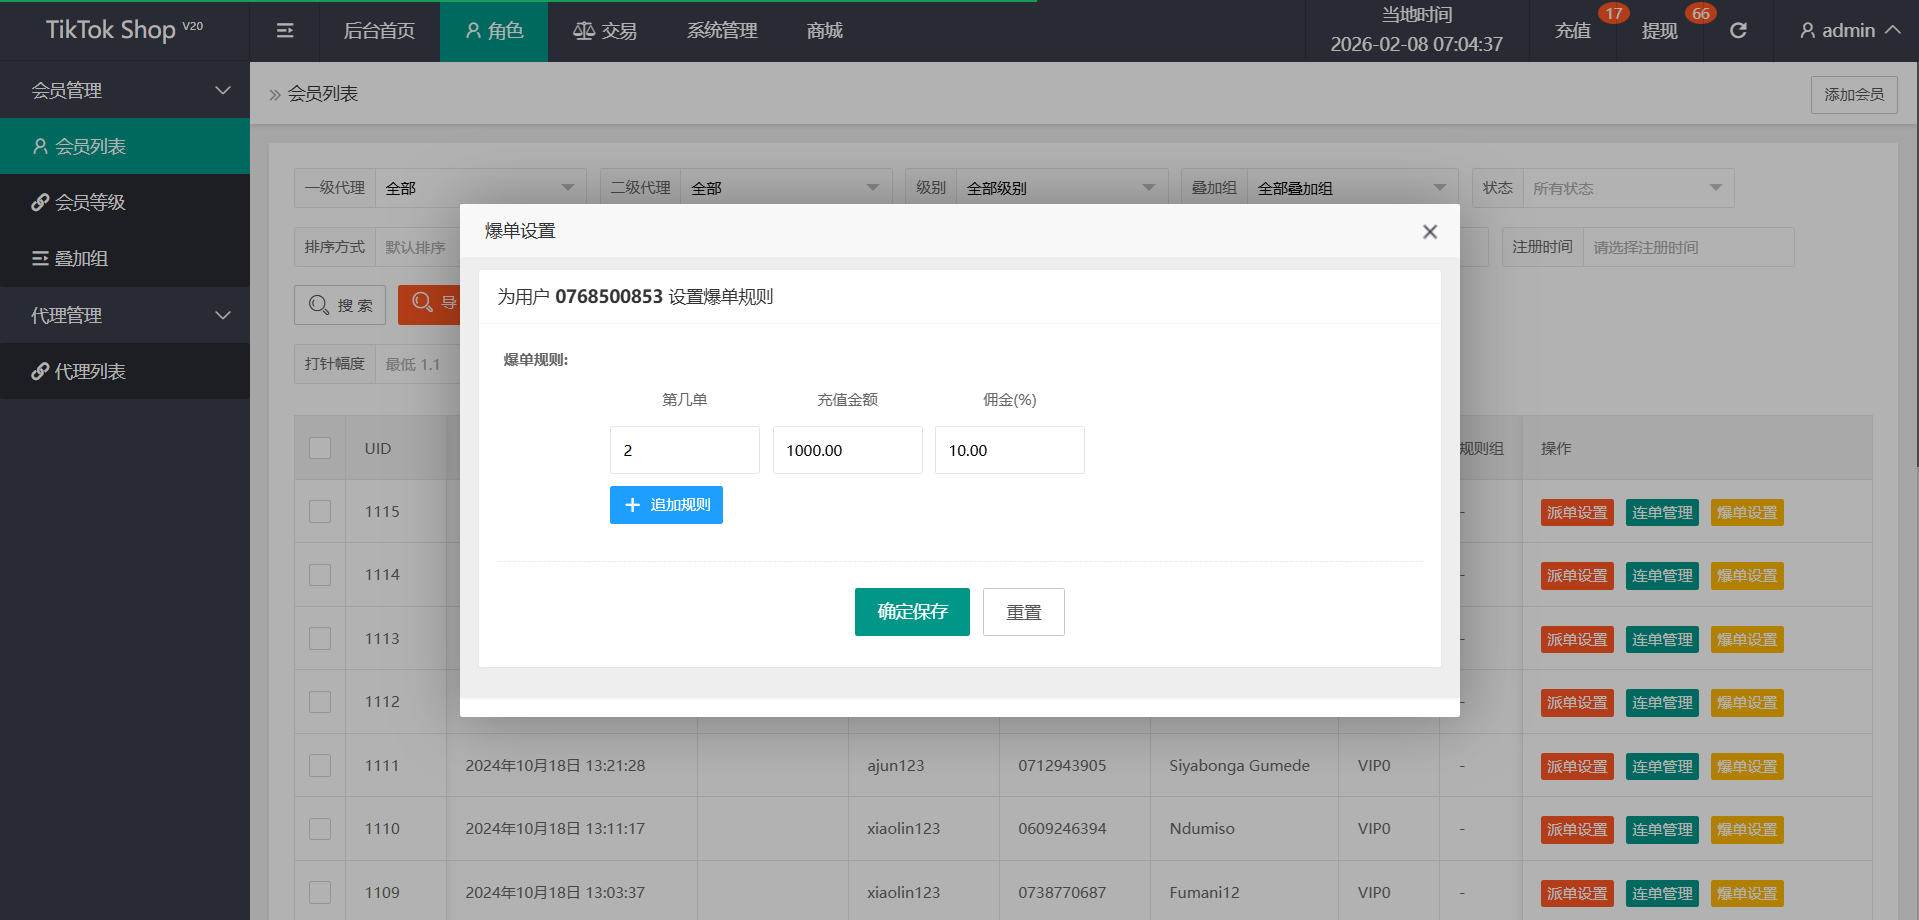Click the 充值 notification badge item
The height and width of the screenshot is (920, 1919).
(1573, 31)
